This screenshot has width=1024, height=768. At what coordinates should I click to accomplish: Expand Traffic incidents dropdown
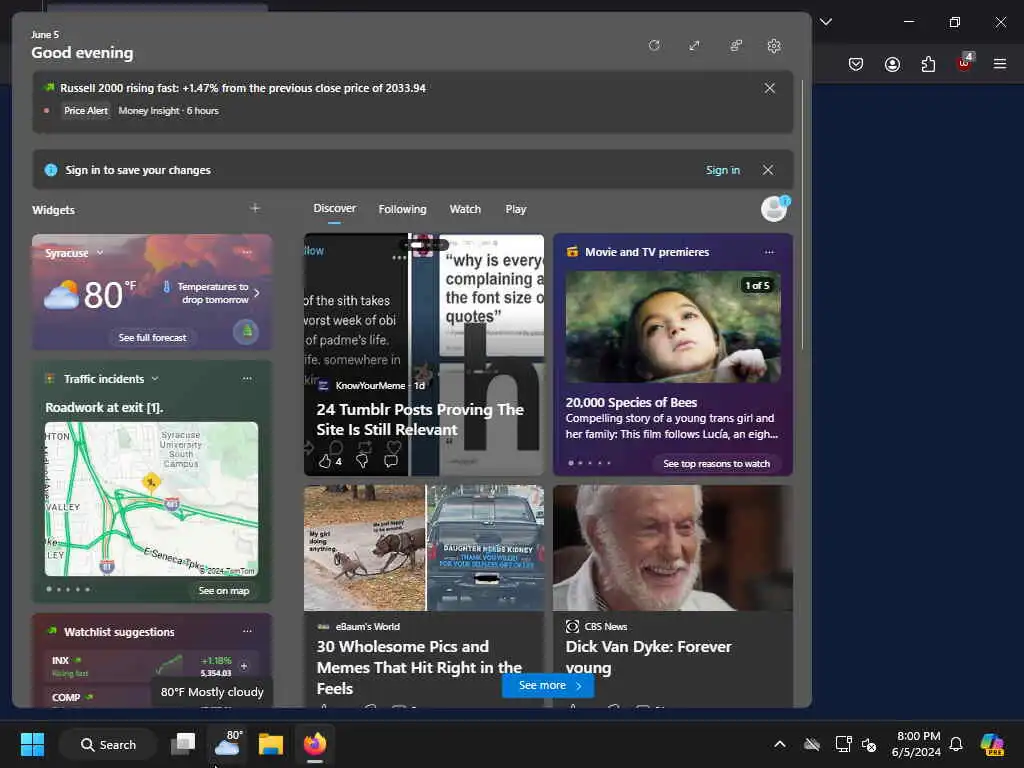(155, 379)
